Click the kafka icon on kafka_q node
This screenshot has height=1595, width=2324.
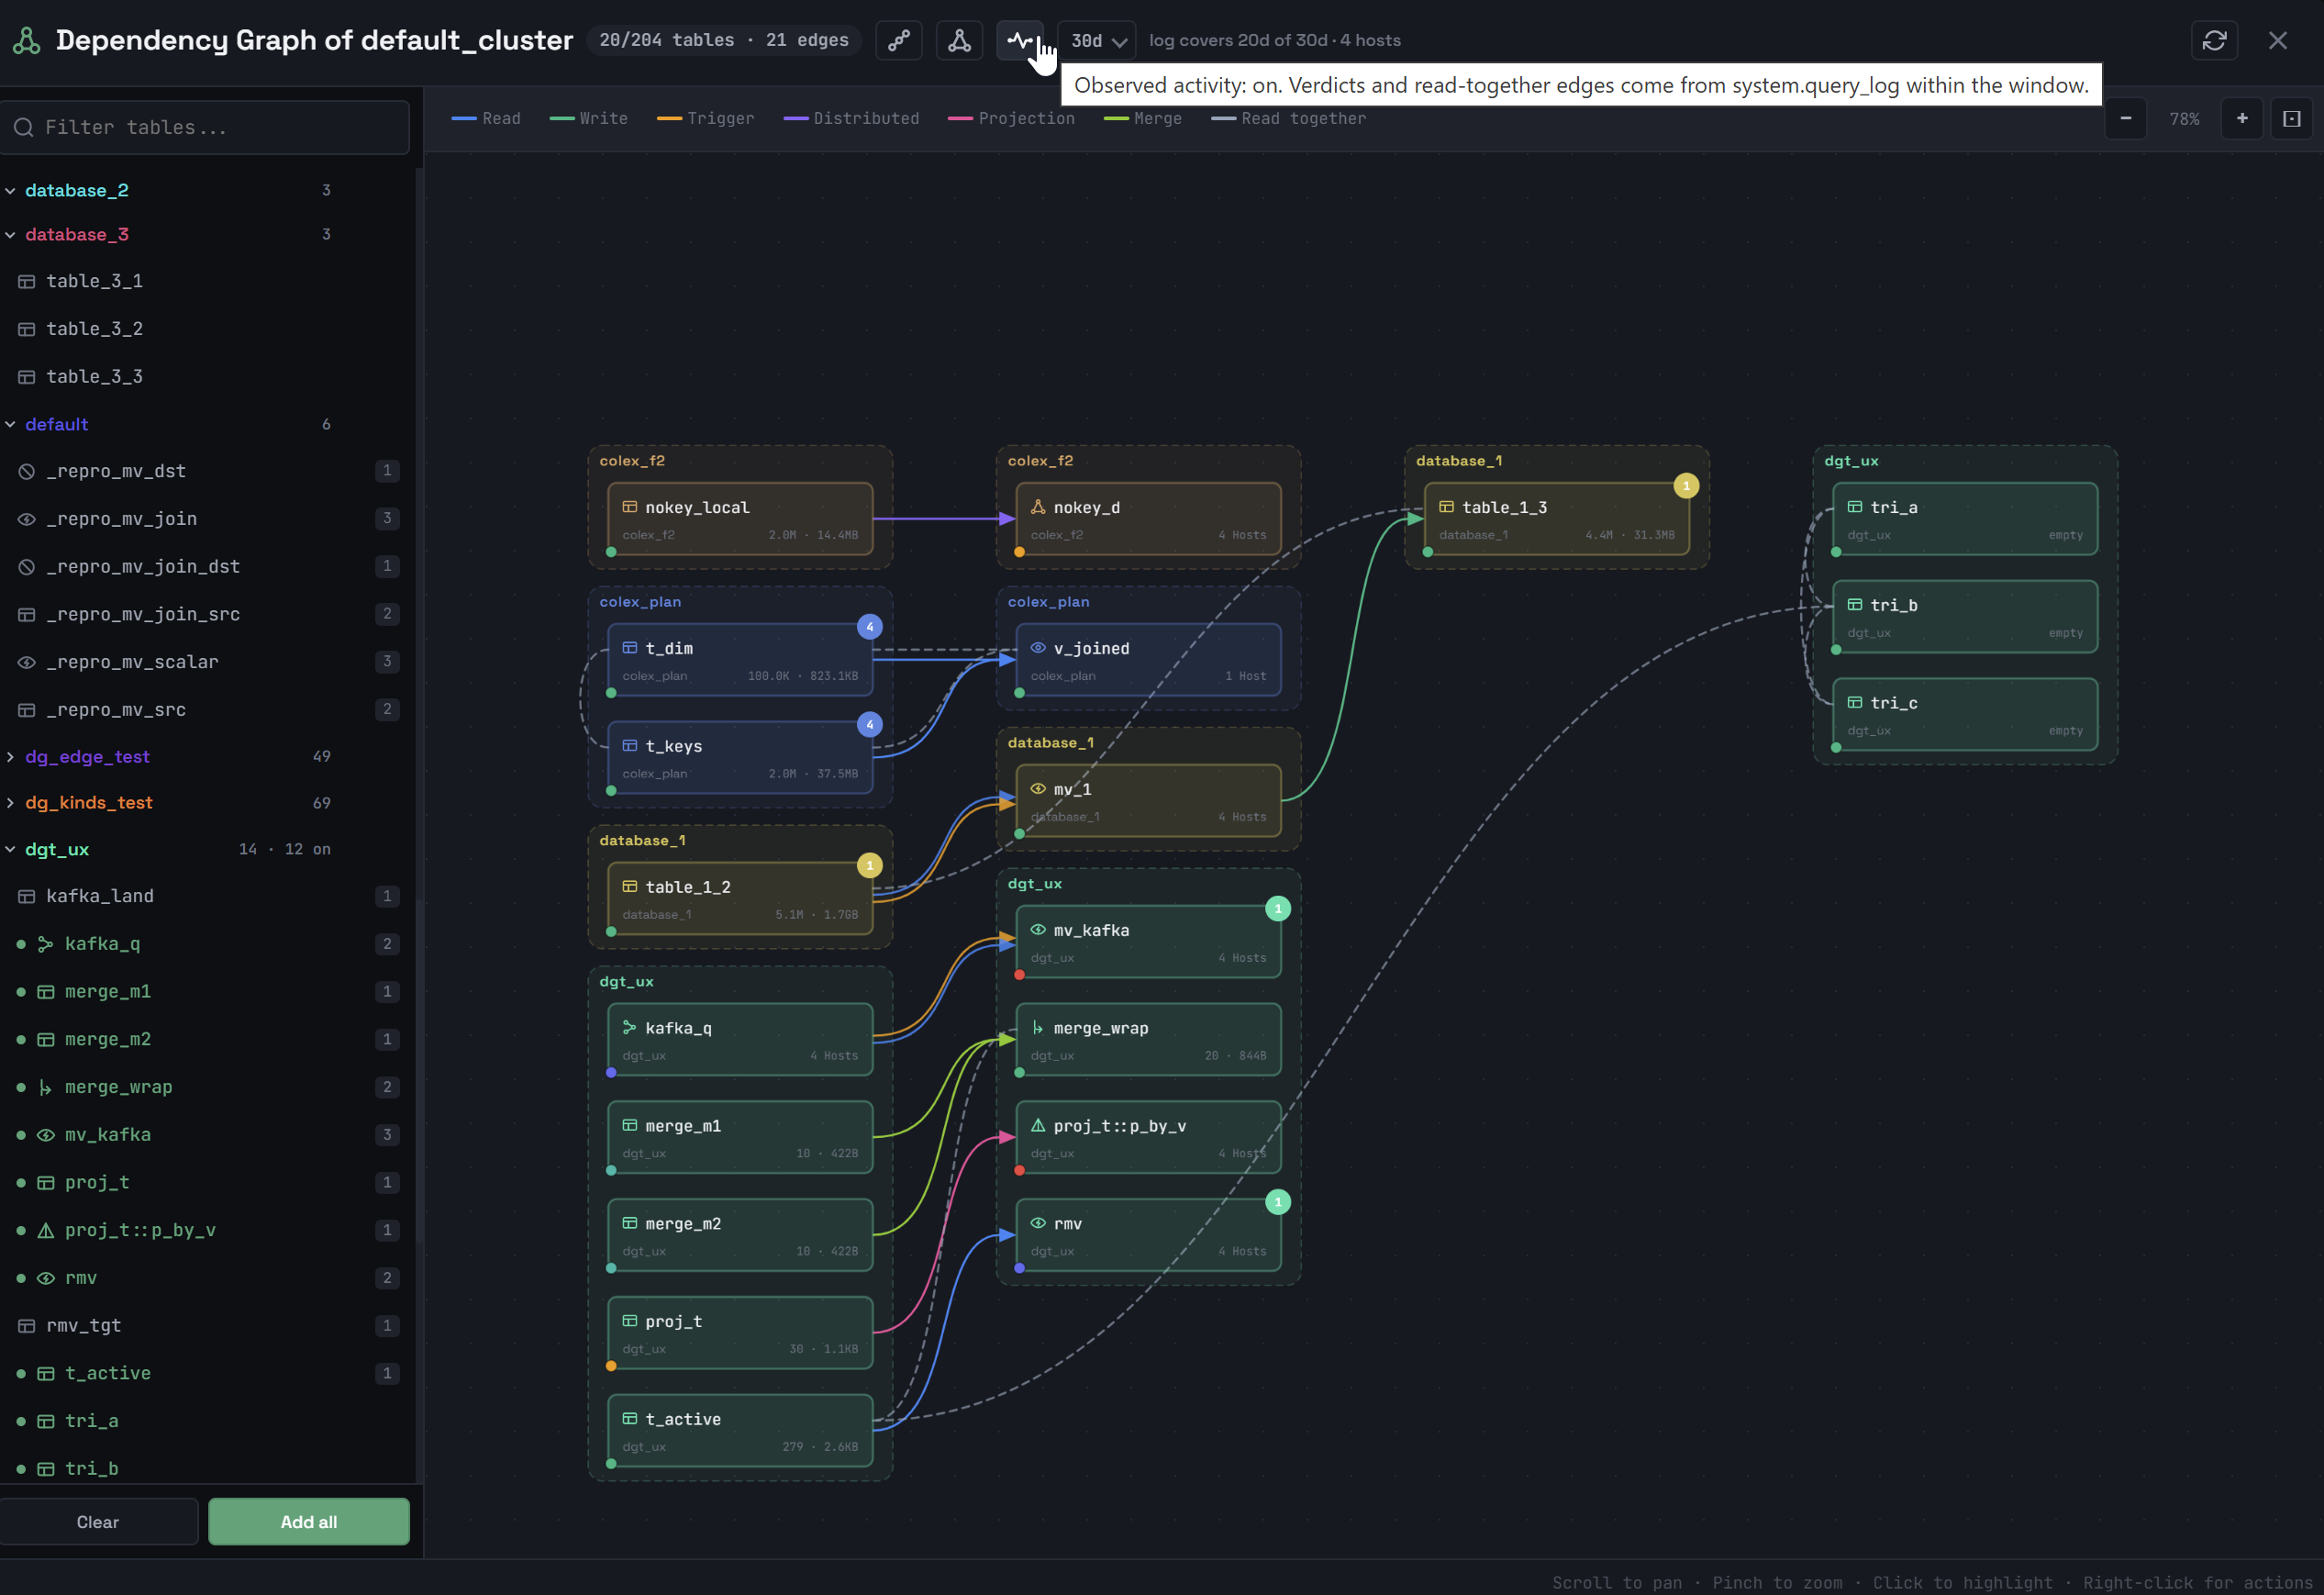(630, 1028)
